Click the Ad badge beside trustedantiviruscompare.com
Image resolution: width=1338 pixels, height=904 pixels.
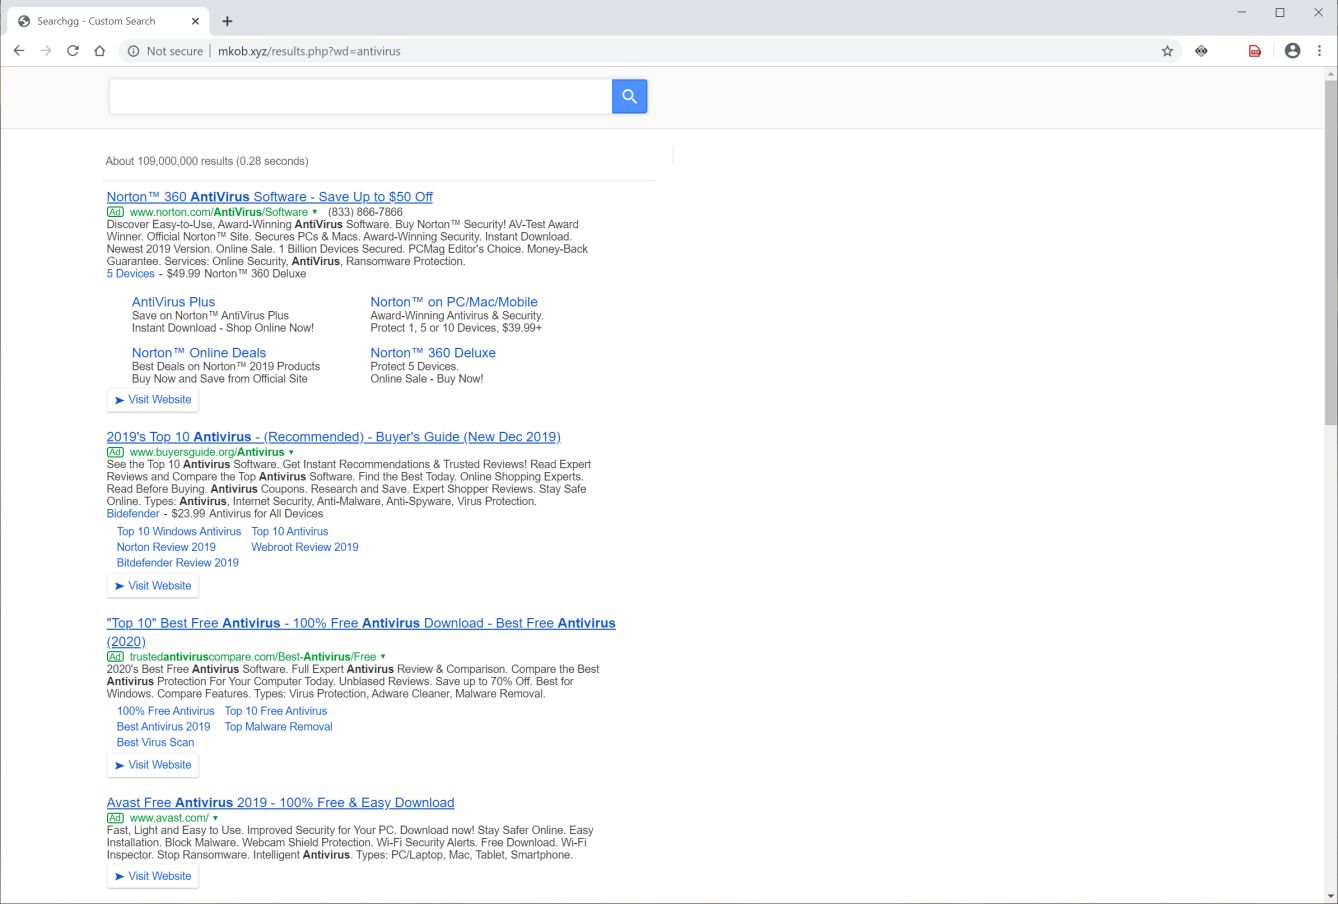115,657
